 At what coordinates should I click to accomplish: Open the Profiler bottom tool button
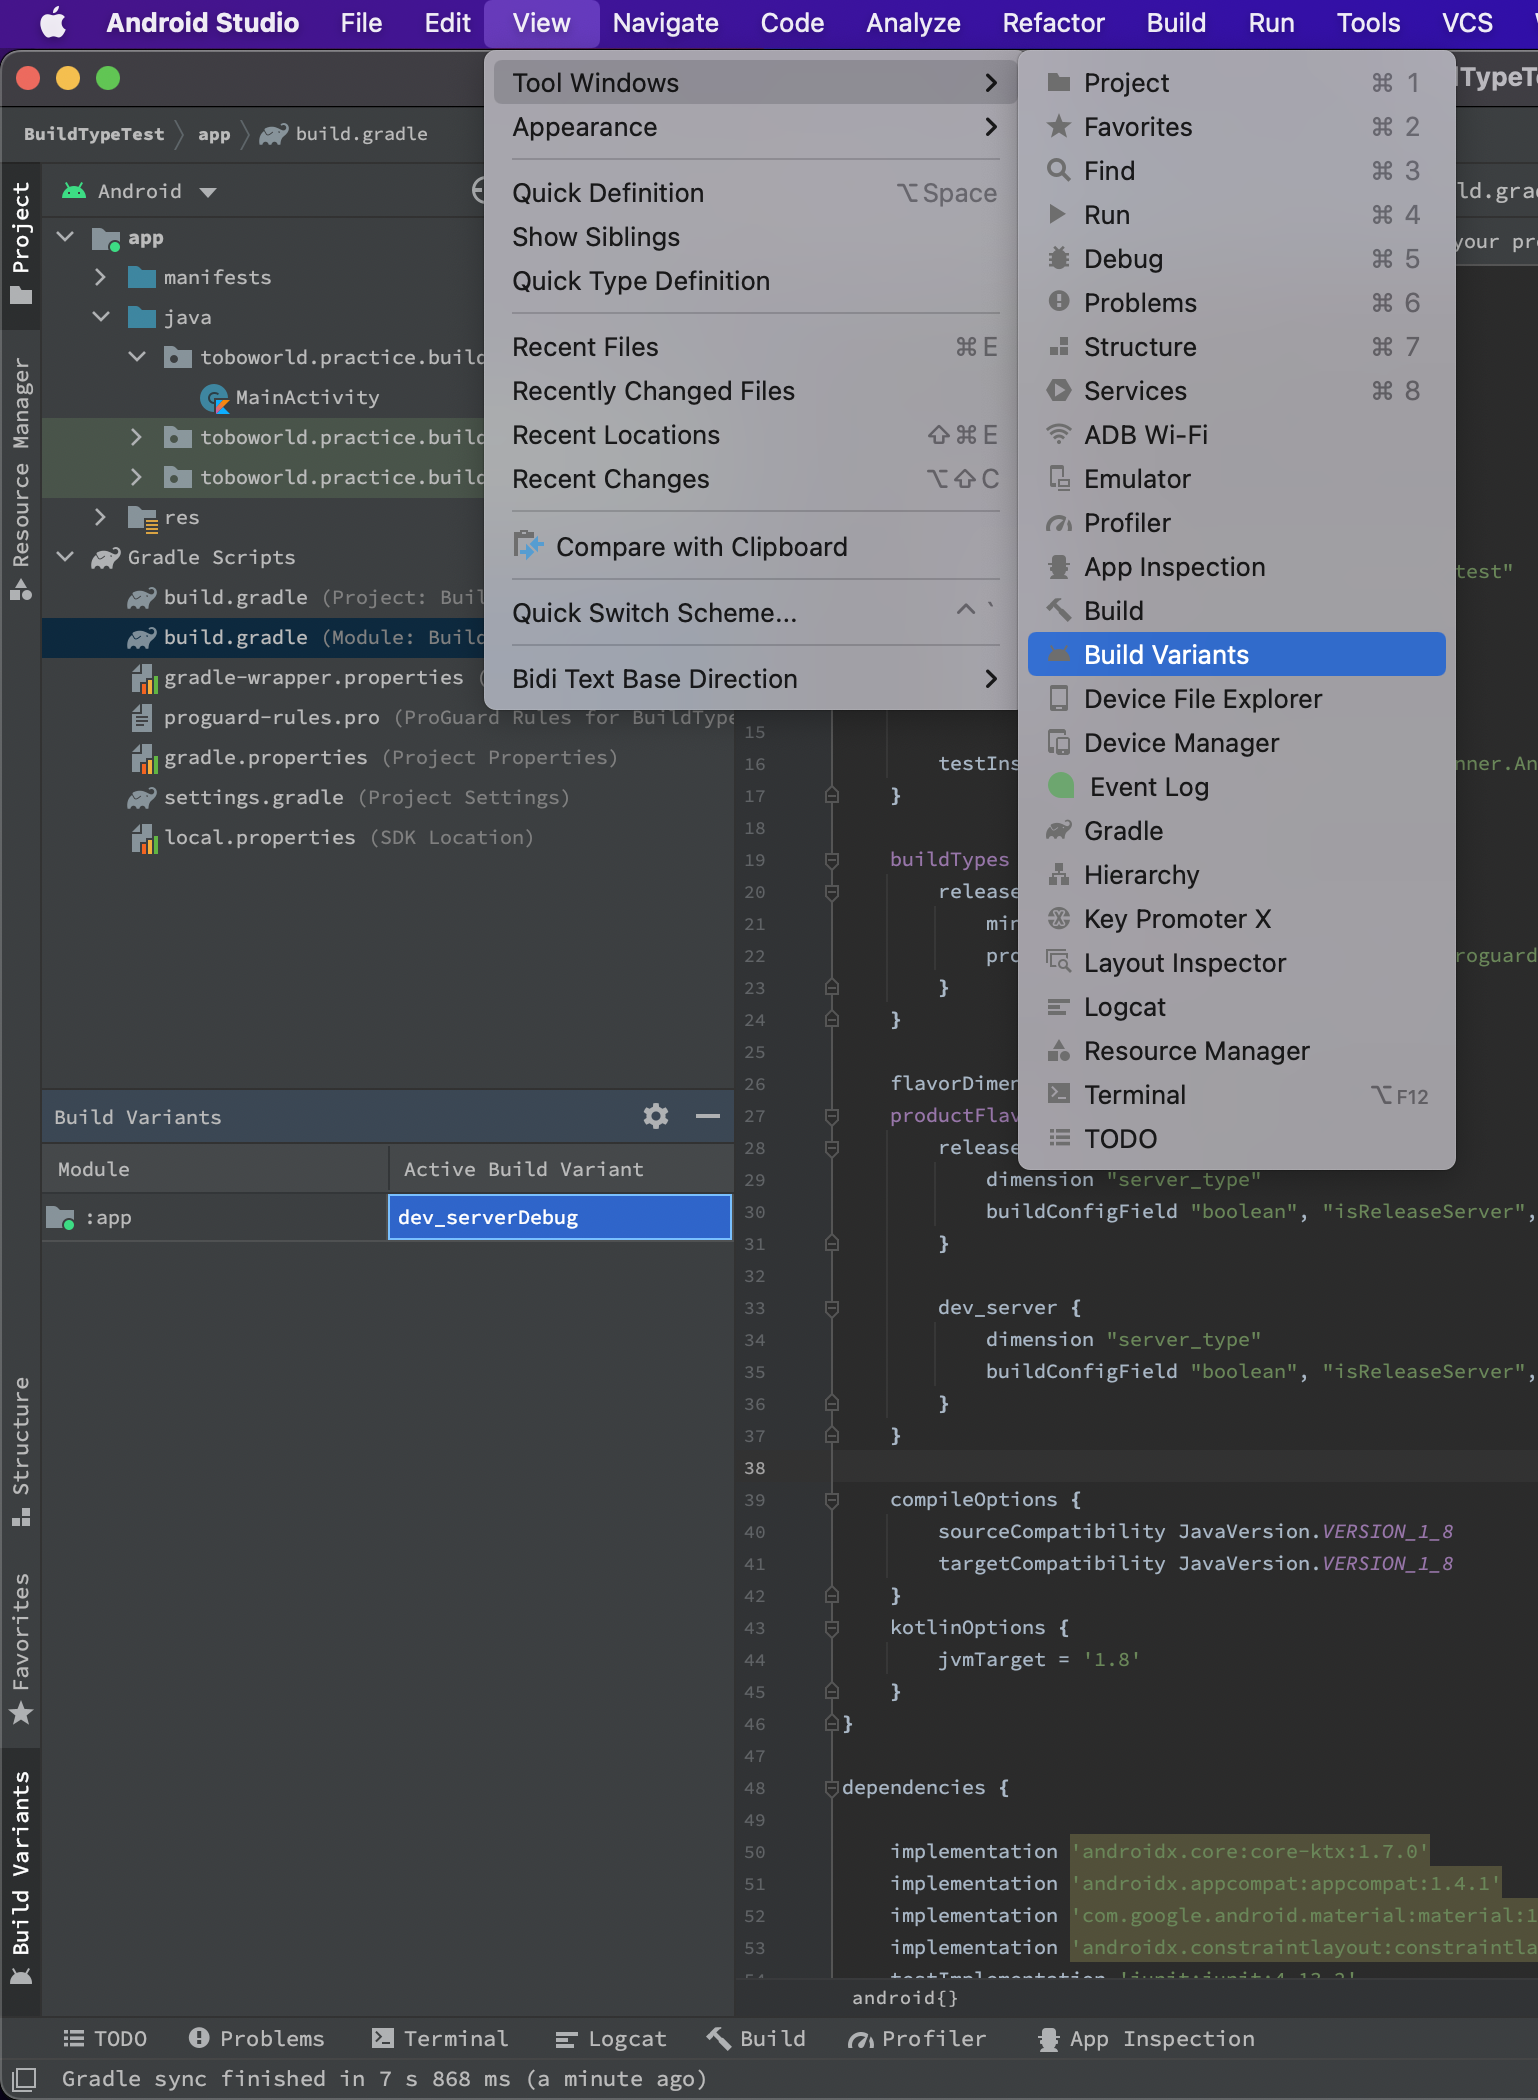point(917,2038)
